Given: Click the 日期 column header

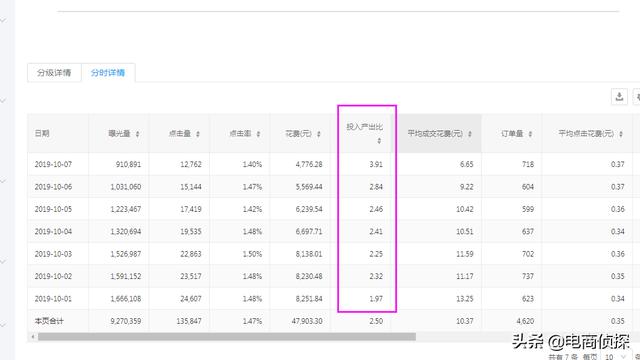Looking at the screenshot, I should tap(42, 133).
